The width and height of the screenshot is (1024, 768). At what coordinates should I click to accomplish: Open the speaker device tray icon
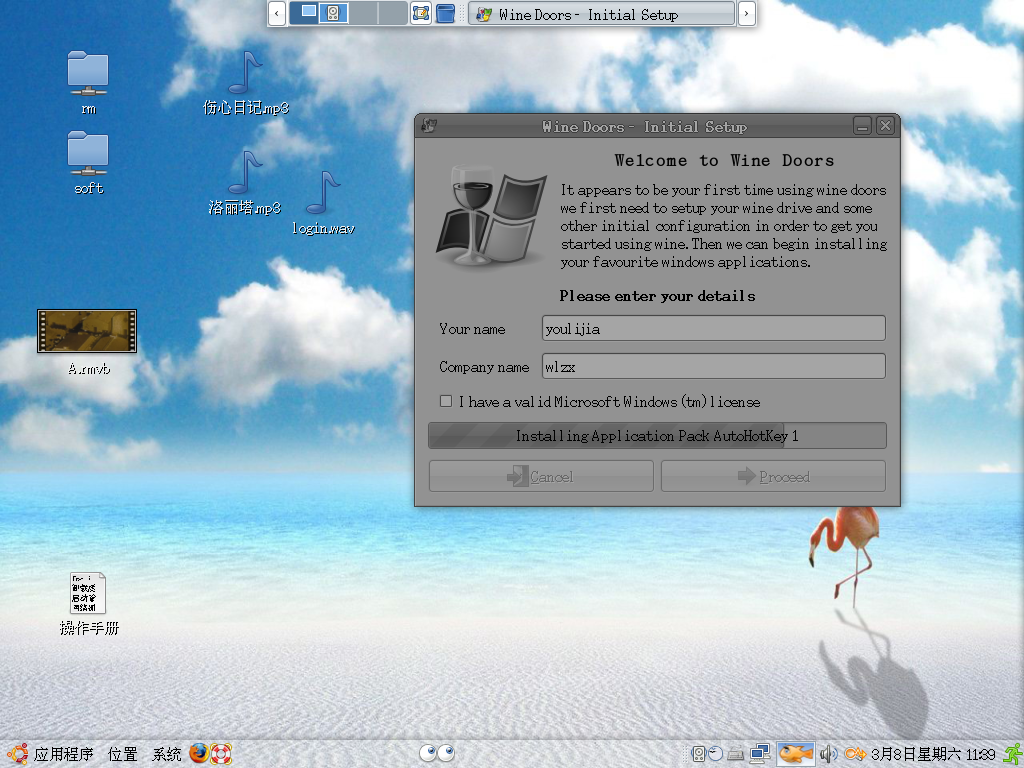[698, 754]
